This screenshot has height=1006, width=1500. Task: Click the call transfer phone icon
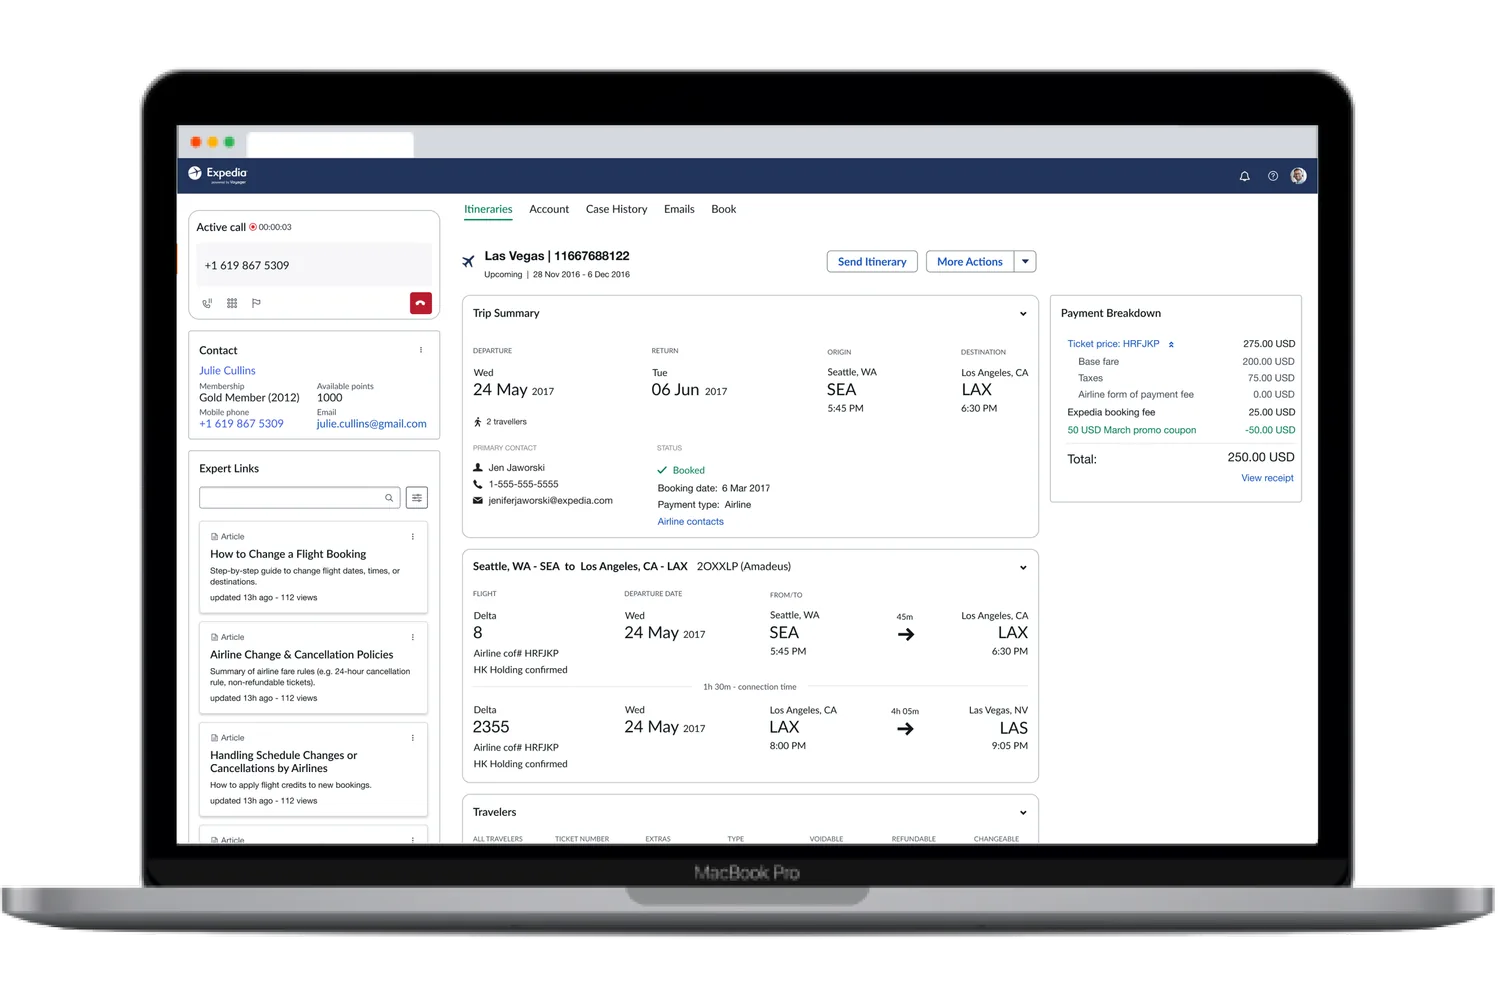click(207, 303)
